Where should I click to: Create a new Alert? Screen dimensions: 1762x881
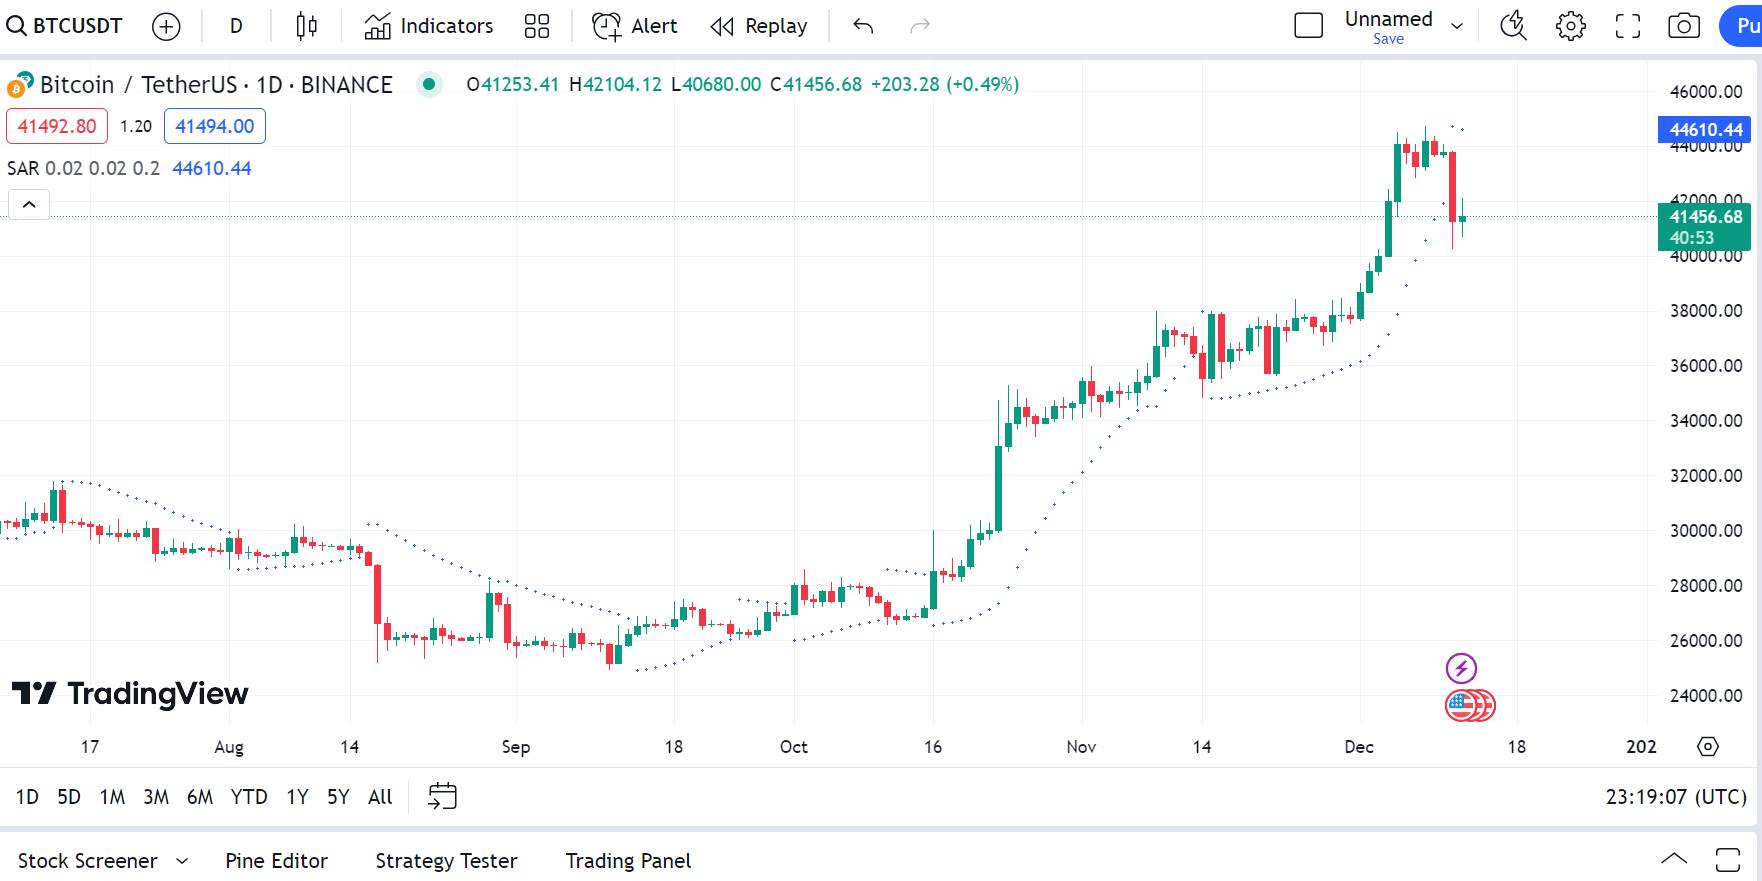[635, 27]
